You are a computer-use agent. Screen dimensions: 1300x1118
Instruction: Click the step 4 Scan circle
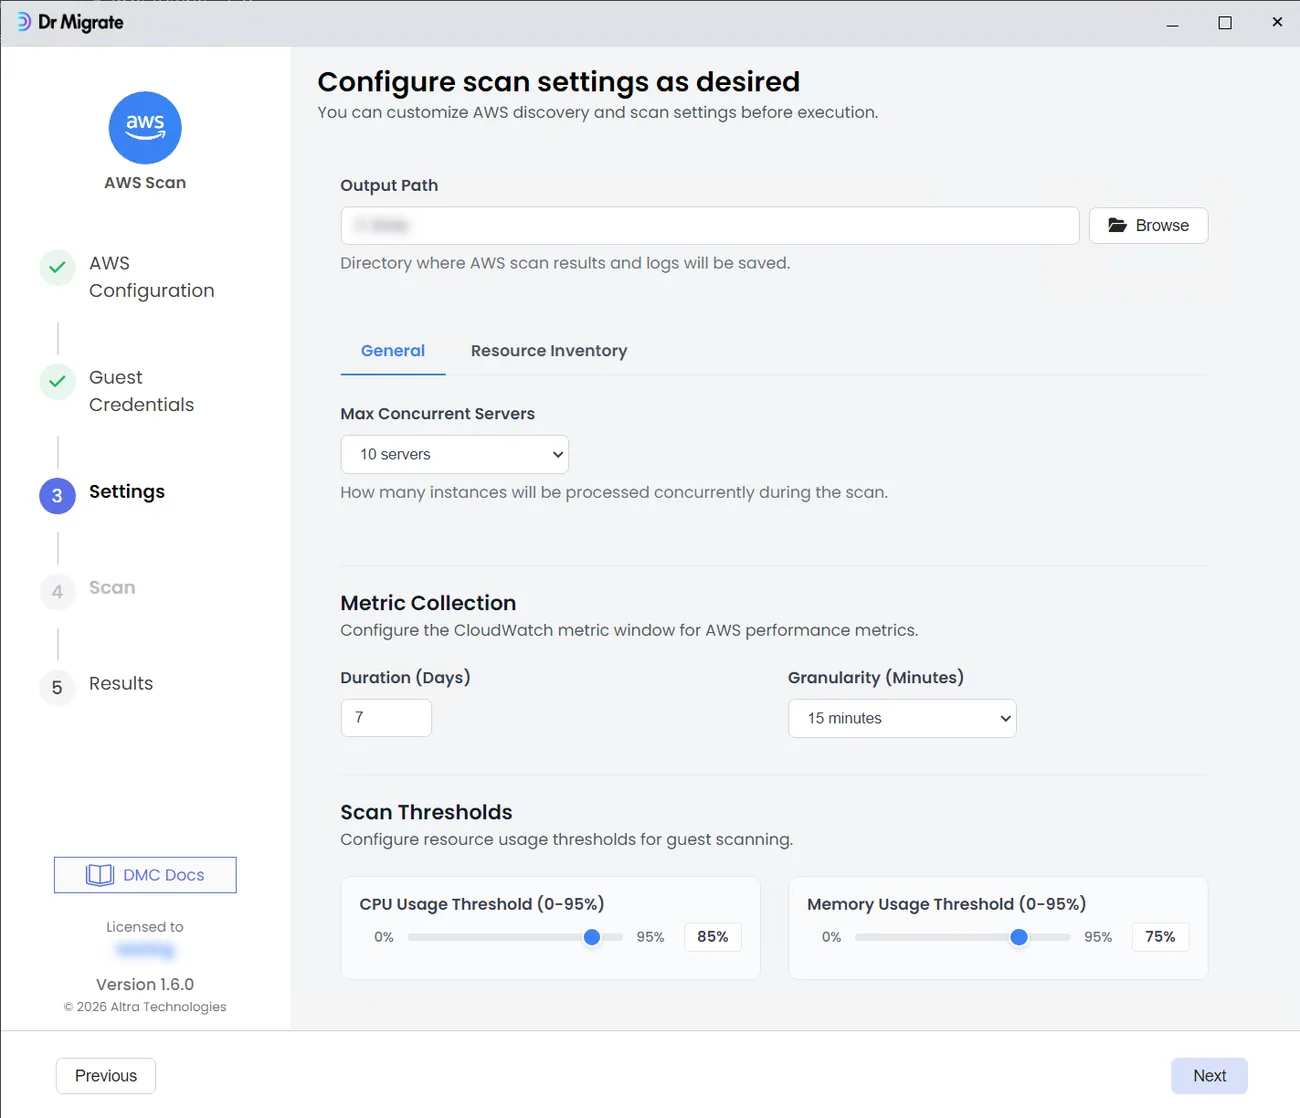[57, 591]
